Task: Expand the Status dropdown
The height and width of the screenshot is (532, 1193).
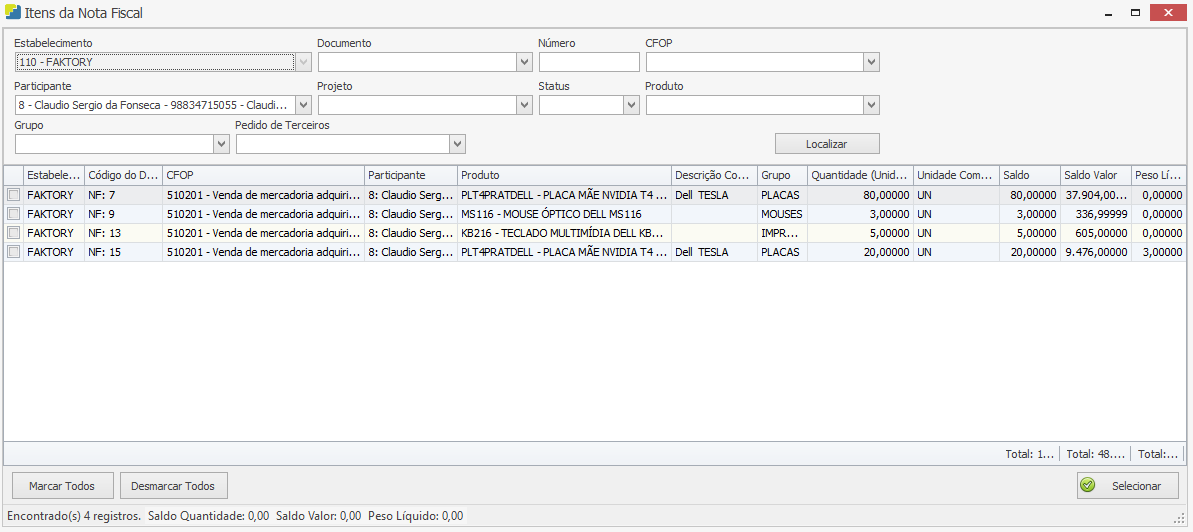Action: tap(631, 105)
